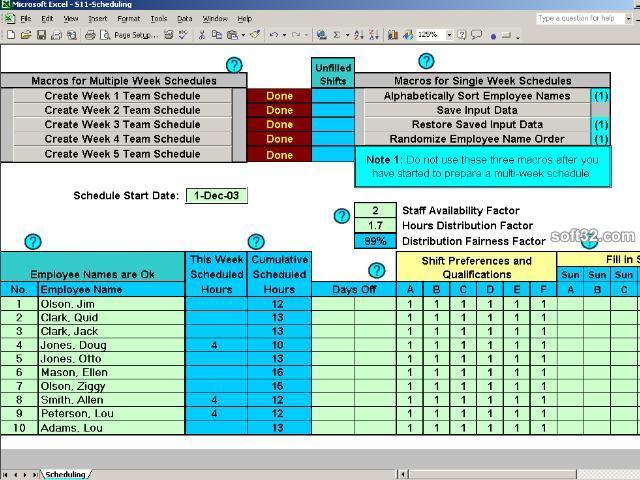Open the Data menu
This screenshot has width=640, height=480.
[184, 19]
